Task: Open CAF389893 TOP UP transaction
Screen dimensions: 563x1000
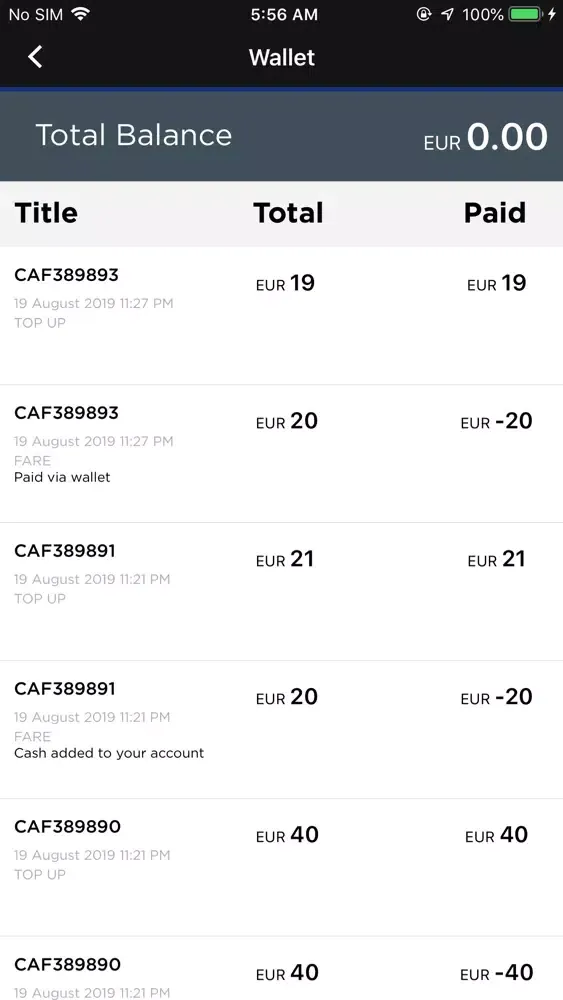Action: click(281, 316)
